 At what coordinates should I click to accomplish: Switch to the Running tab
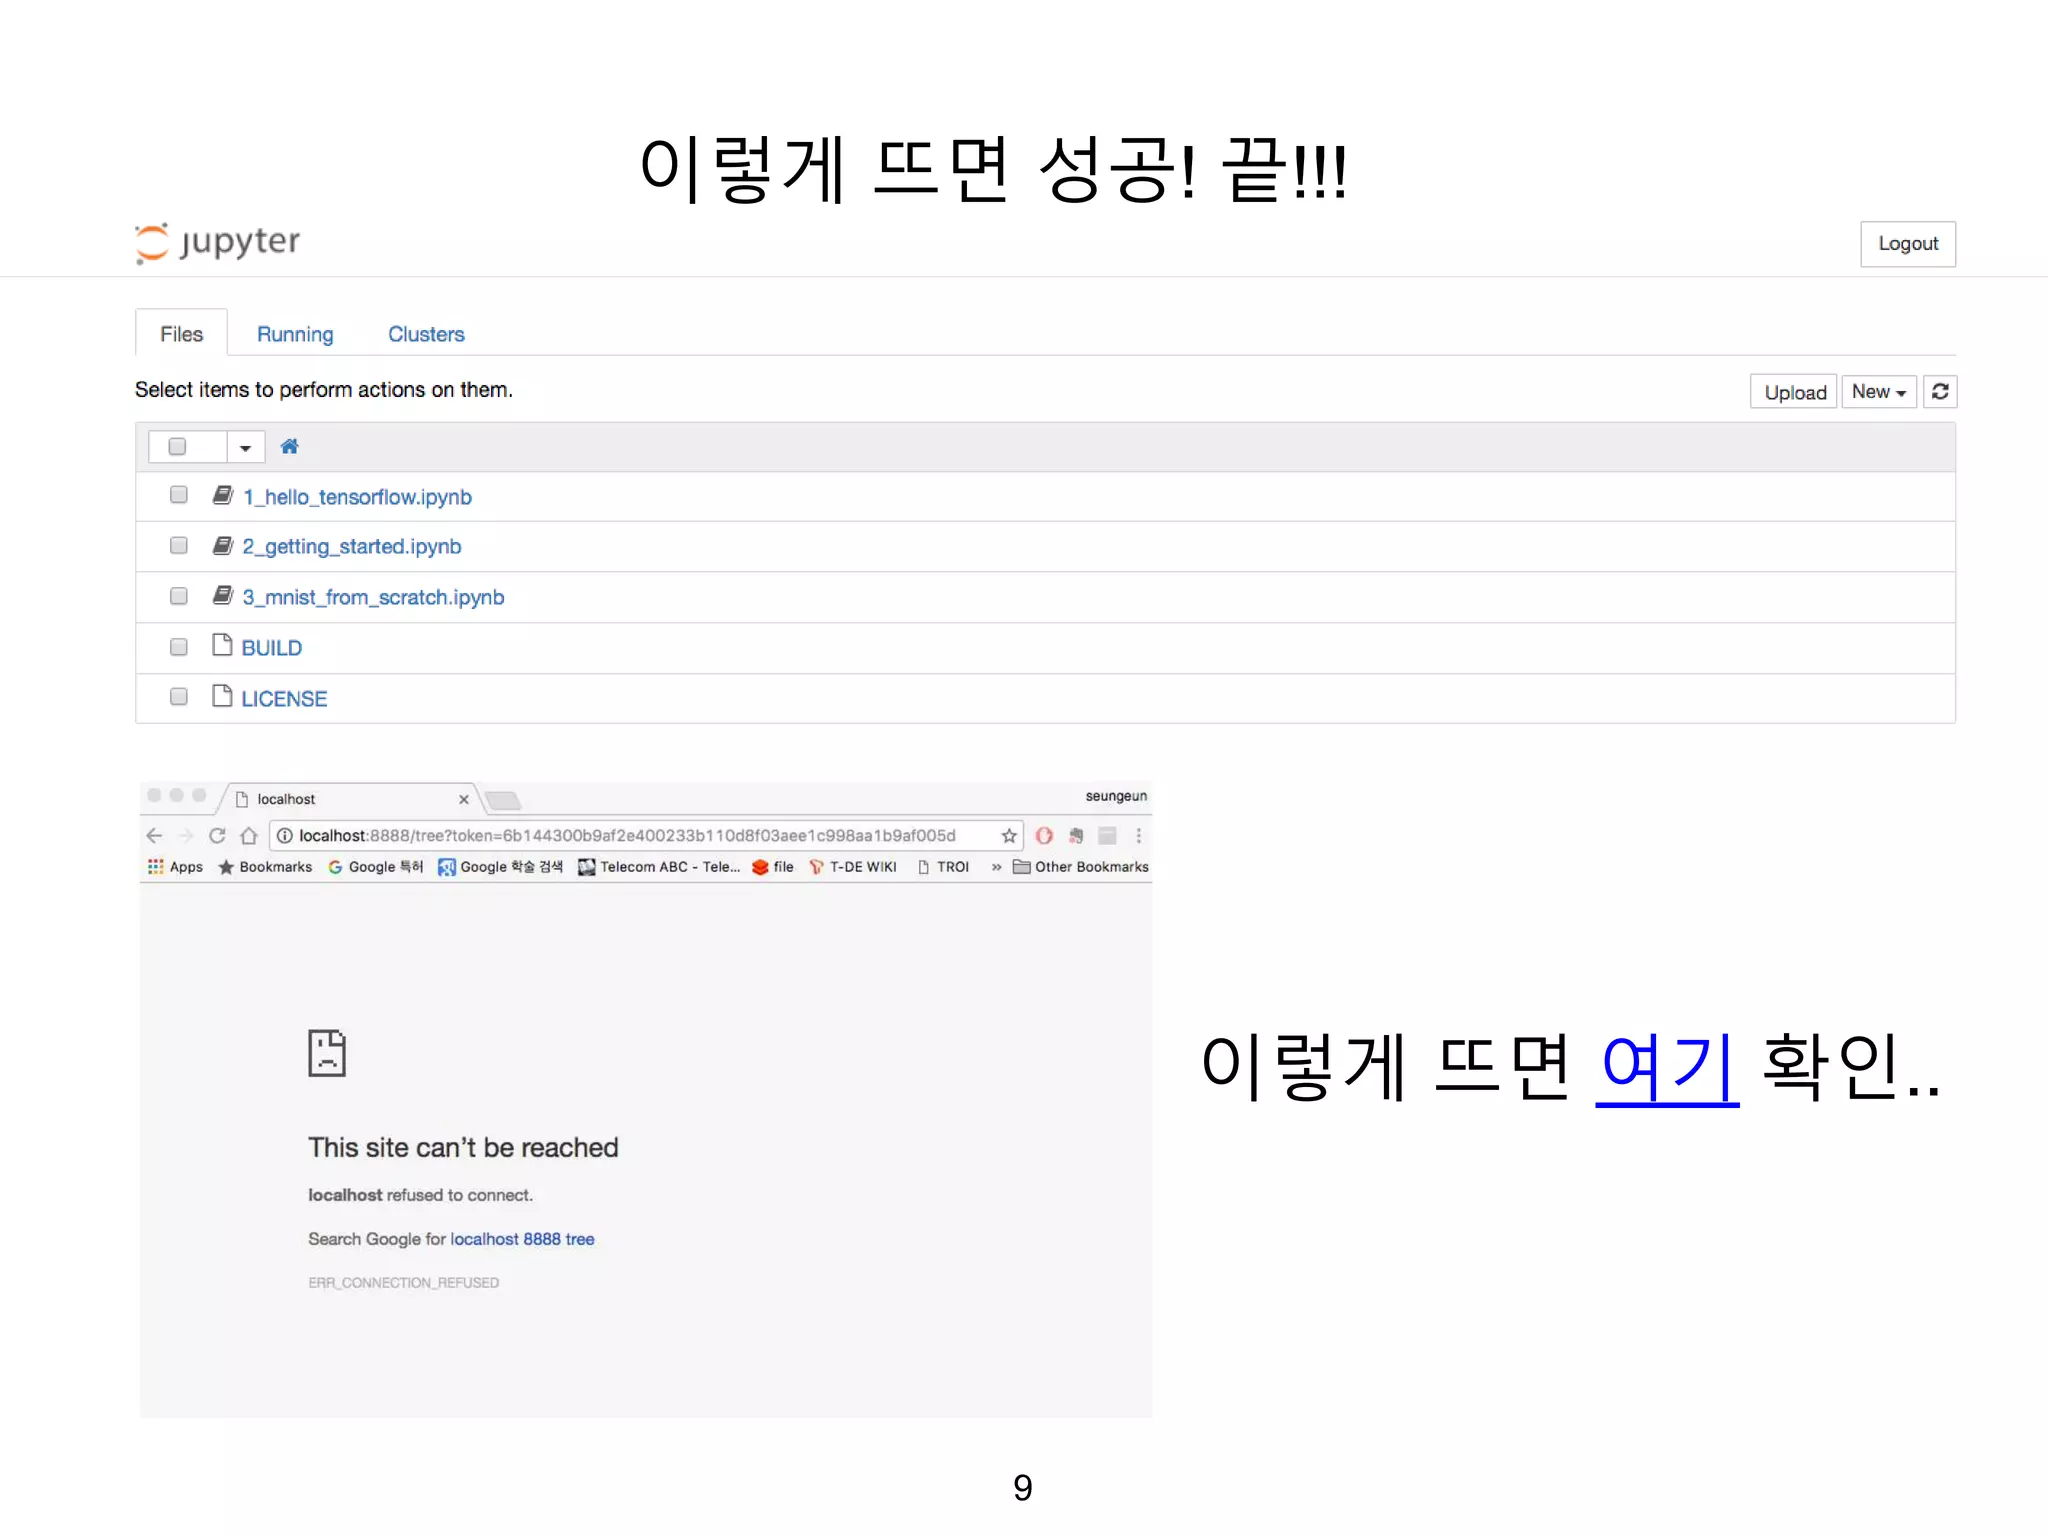295,334
